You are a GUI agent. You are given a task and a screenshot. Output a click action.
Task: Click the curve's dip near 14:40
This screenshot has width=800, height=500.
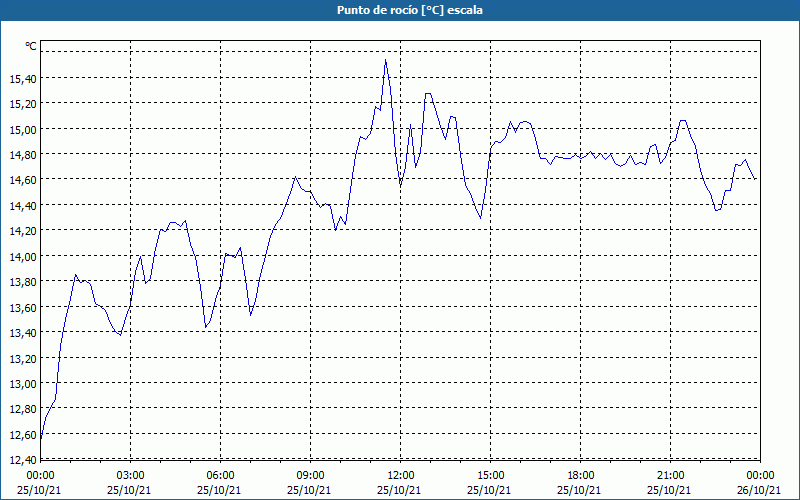pos(480,218)
